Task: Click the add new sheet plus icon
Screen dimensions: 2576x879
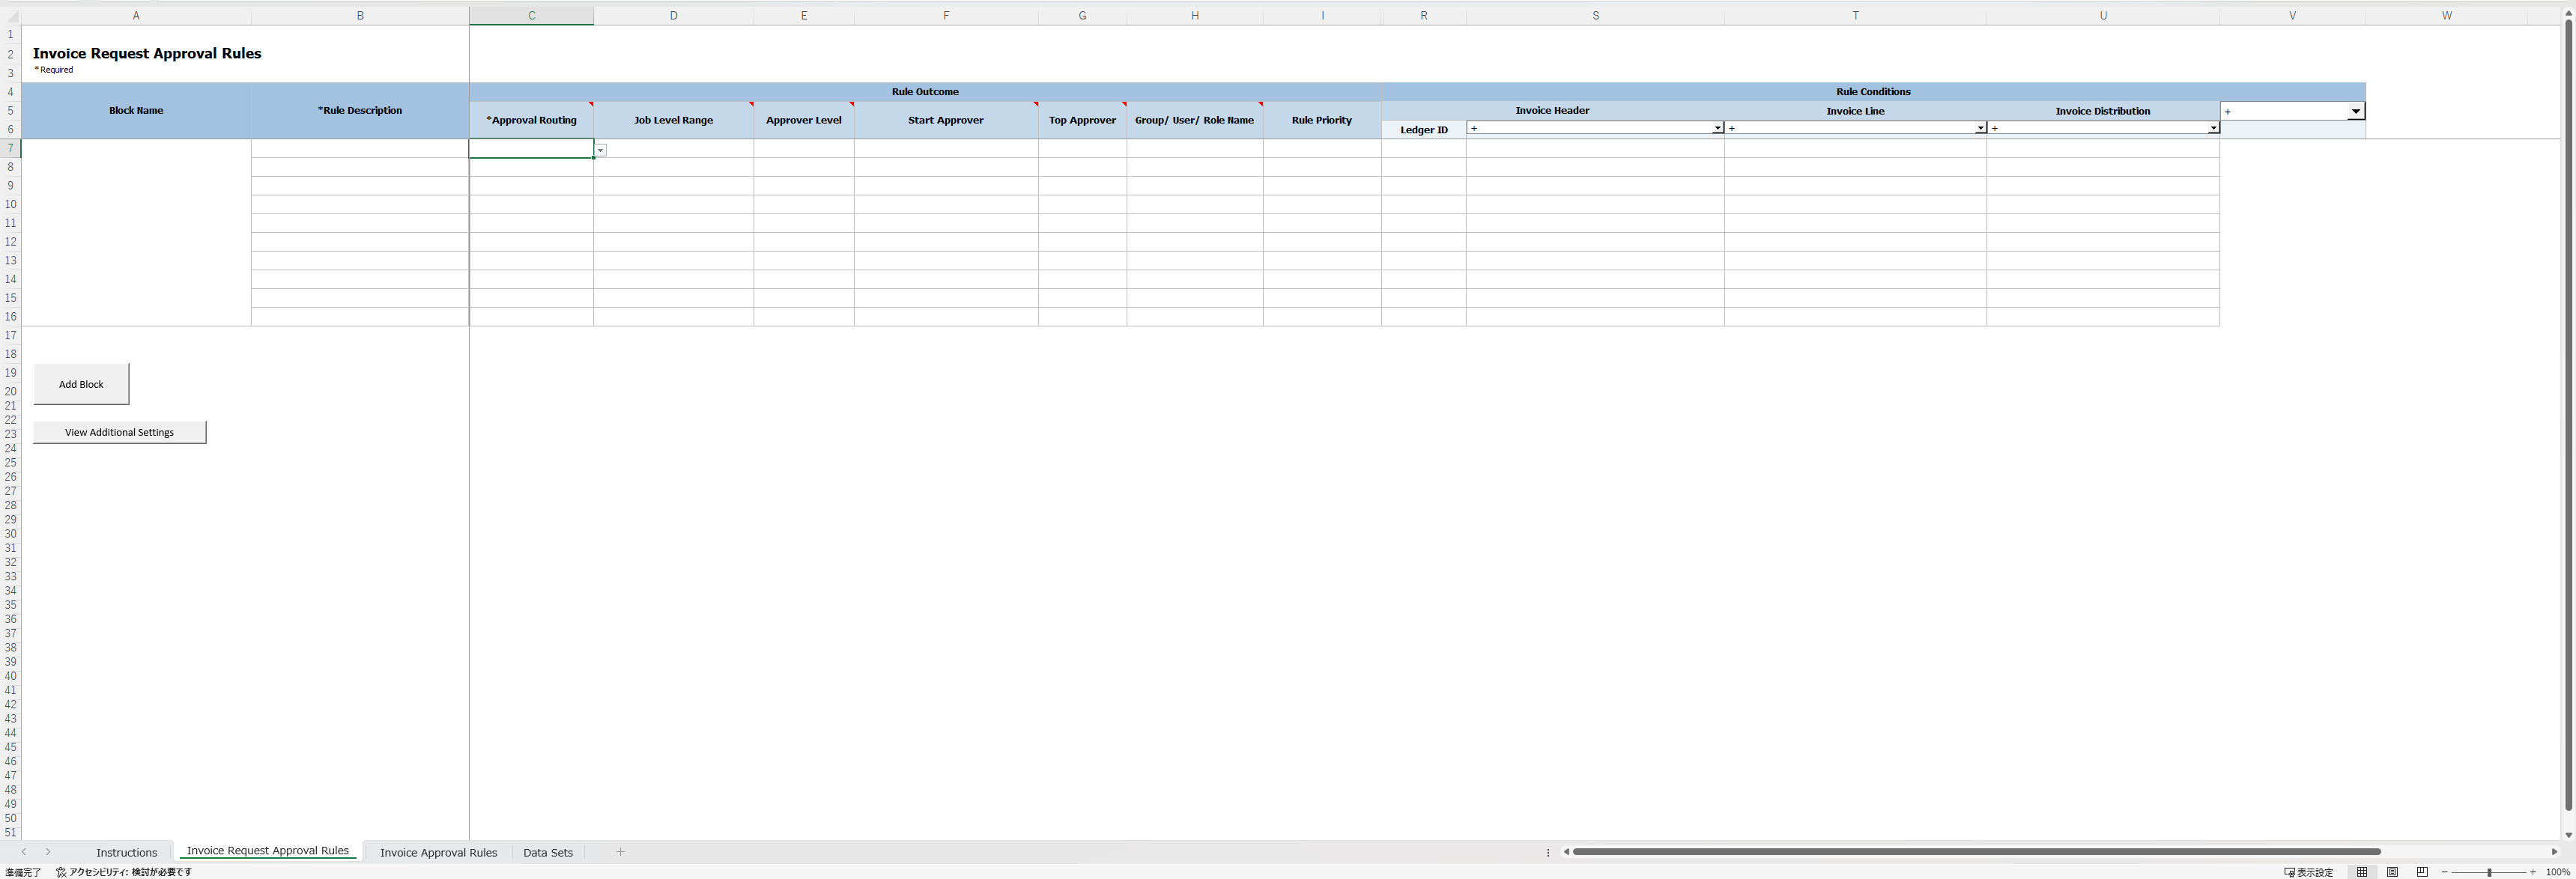Action: [x=620, y=852]
